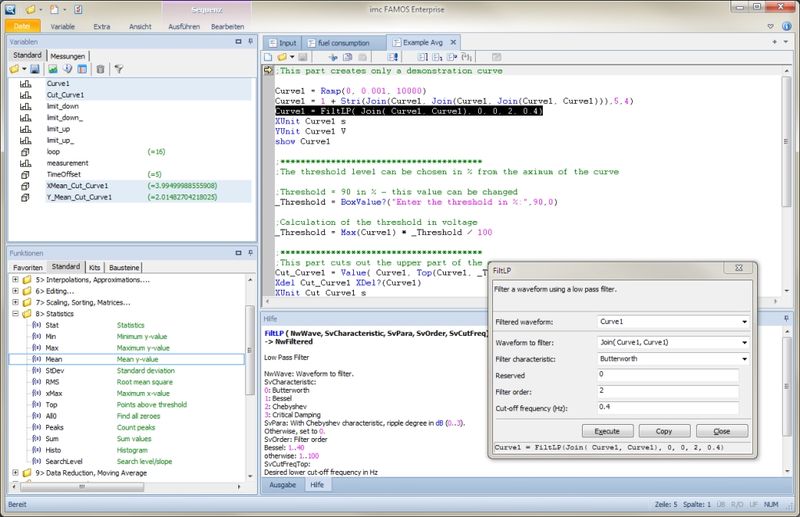Click Close in the FiltLP dialog
Image resolution: width=800 pixels, height=517 pixels.
click(x=722, y=431)
